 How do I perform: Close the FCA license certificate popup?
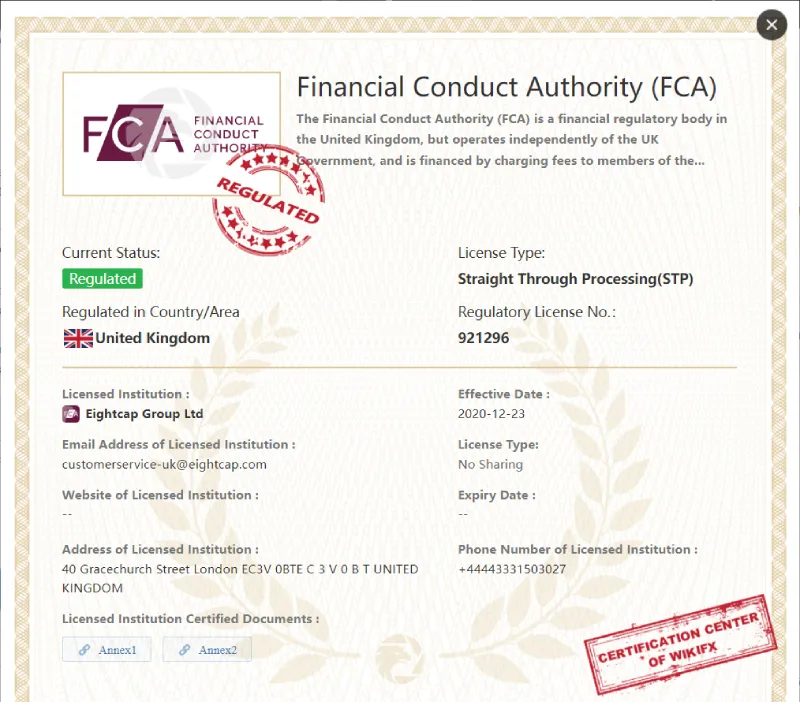click(771, 24)
